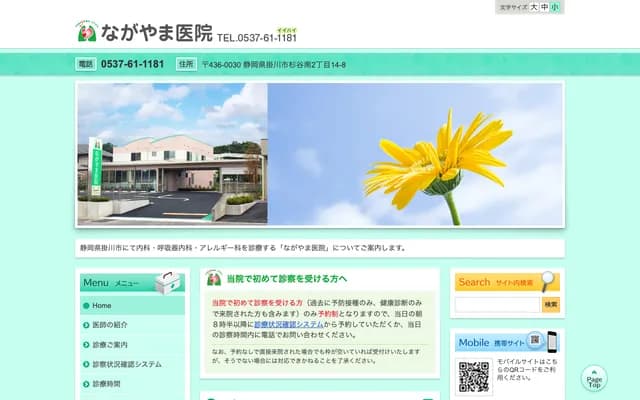This screenshot has height=400, width=640.
Task: Click the logo icon beside 当院で初めて診察を受ける方へ
Action: [x=214, y=278]
